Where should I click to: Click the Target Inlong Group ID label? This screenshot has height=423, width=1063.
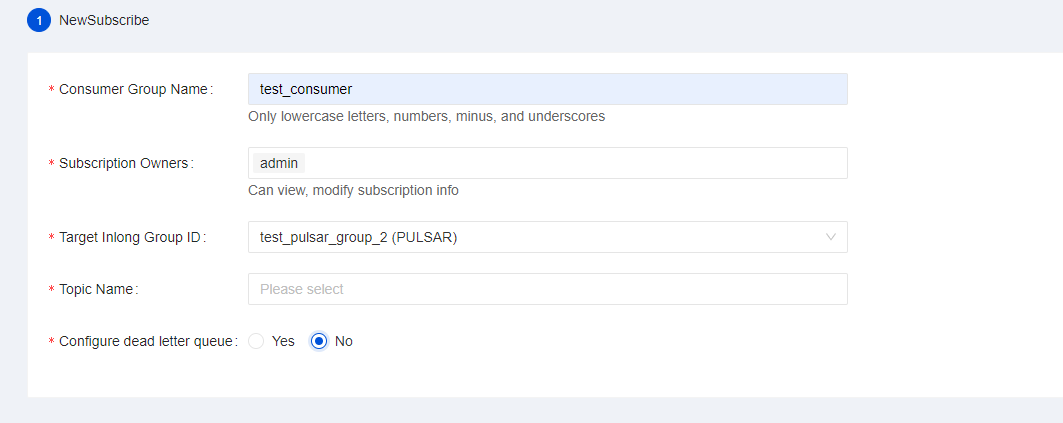(x=131, y=237)
